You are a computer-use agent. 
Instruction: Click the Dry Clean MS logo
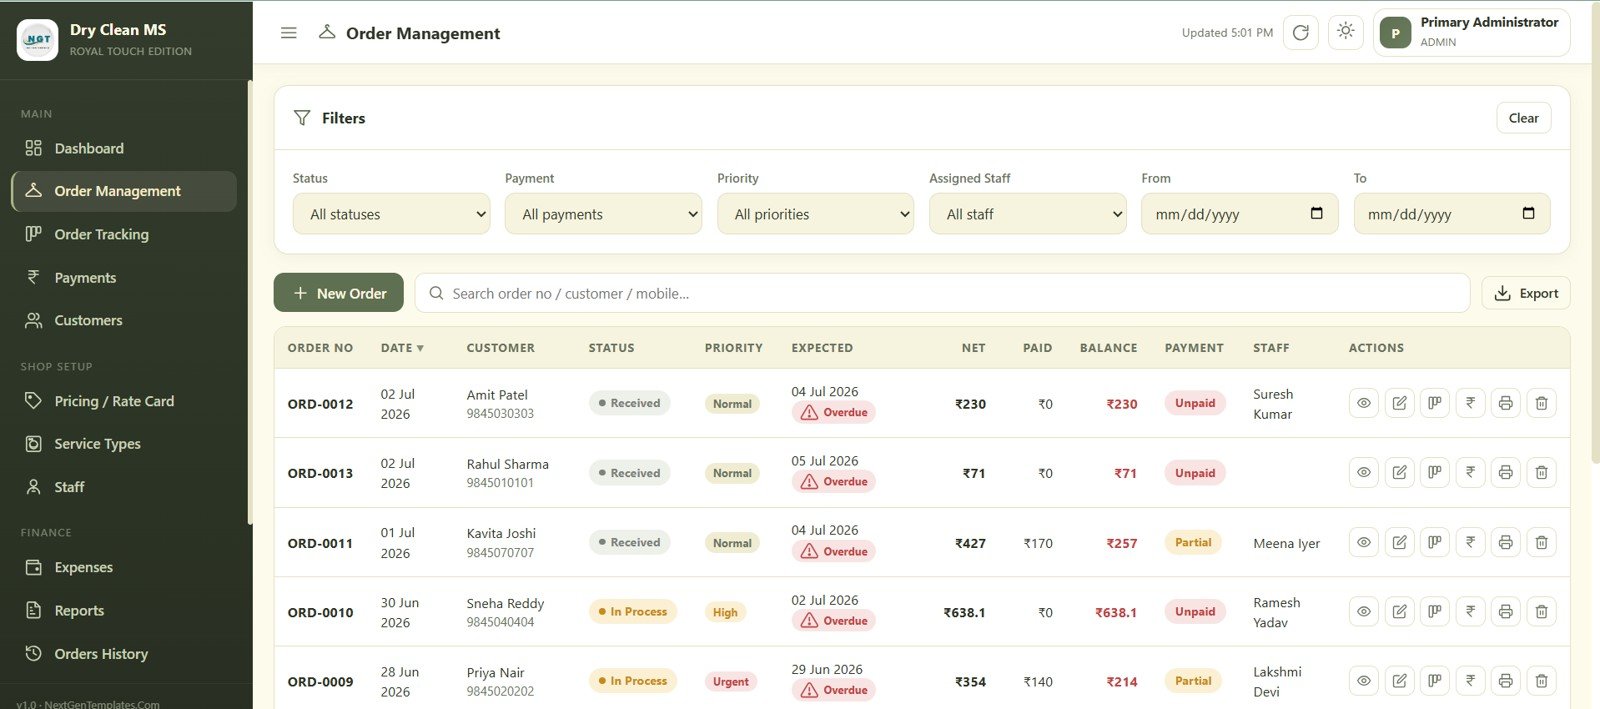click(38, 40)
